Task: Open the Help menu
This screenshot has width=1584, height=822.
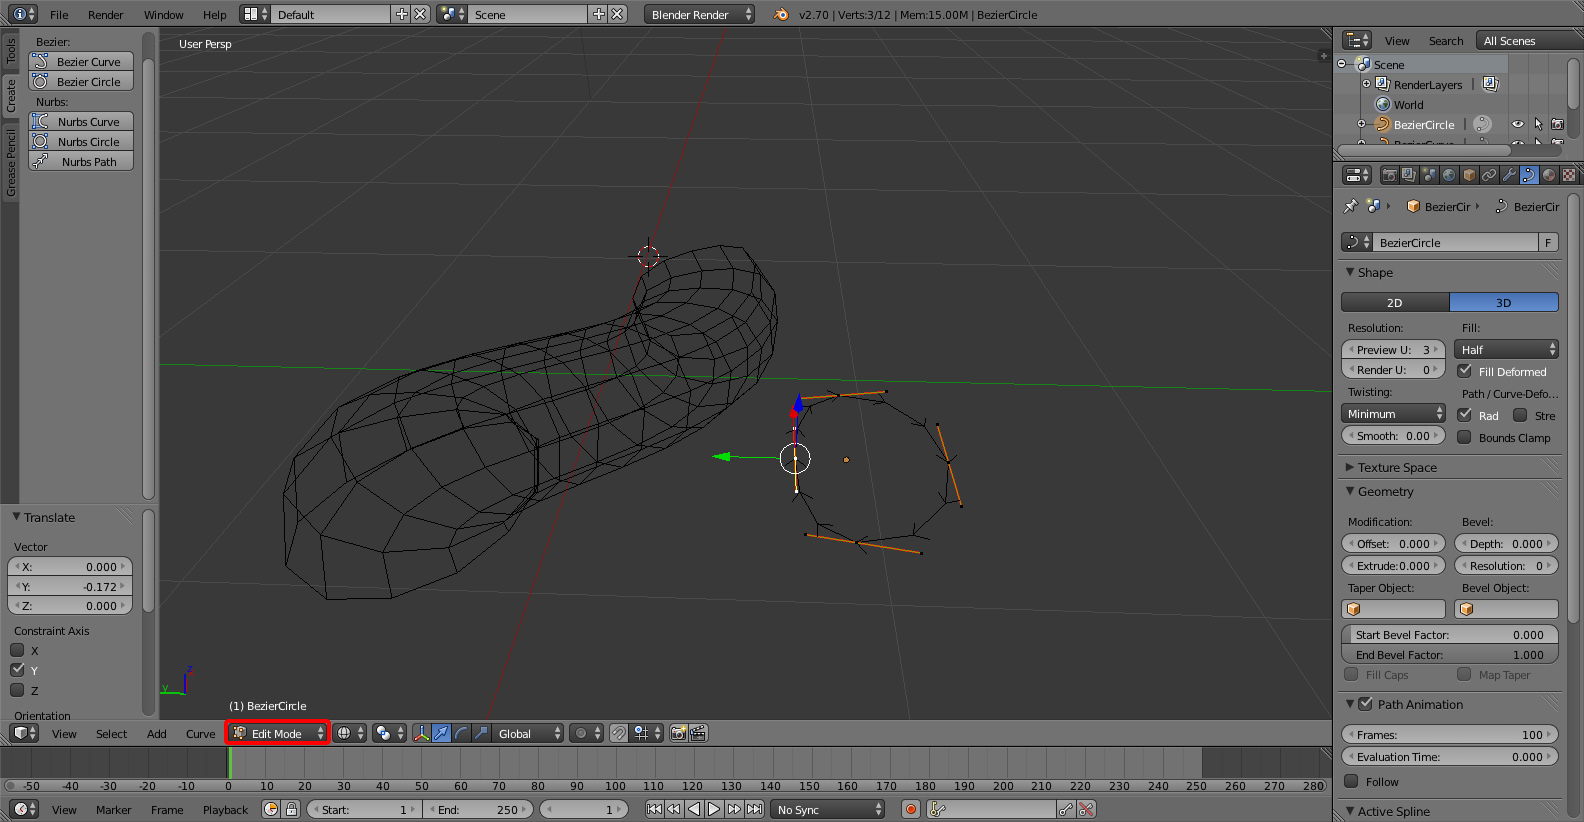Action: click(x=214, y=14)
